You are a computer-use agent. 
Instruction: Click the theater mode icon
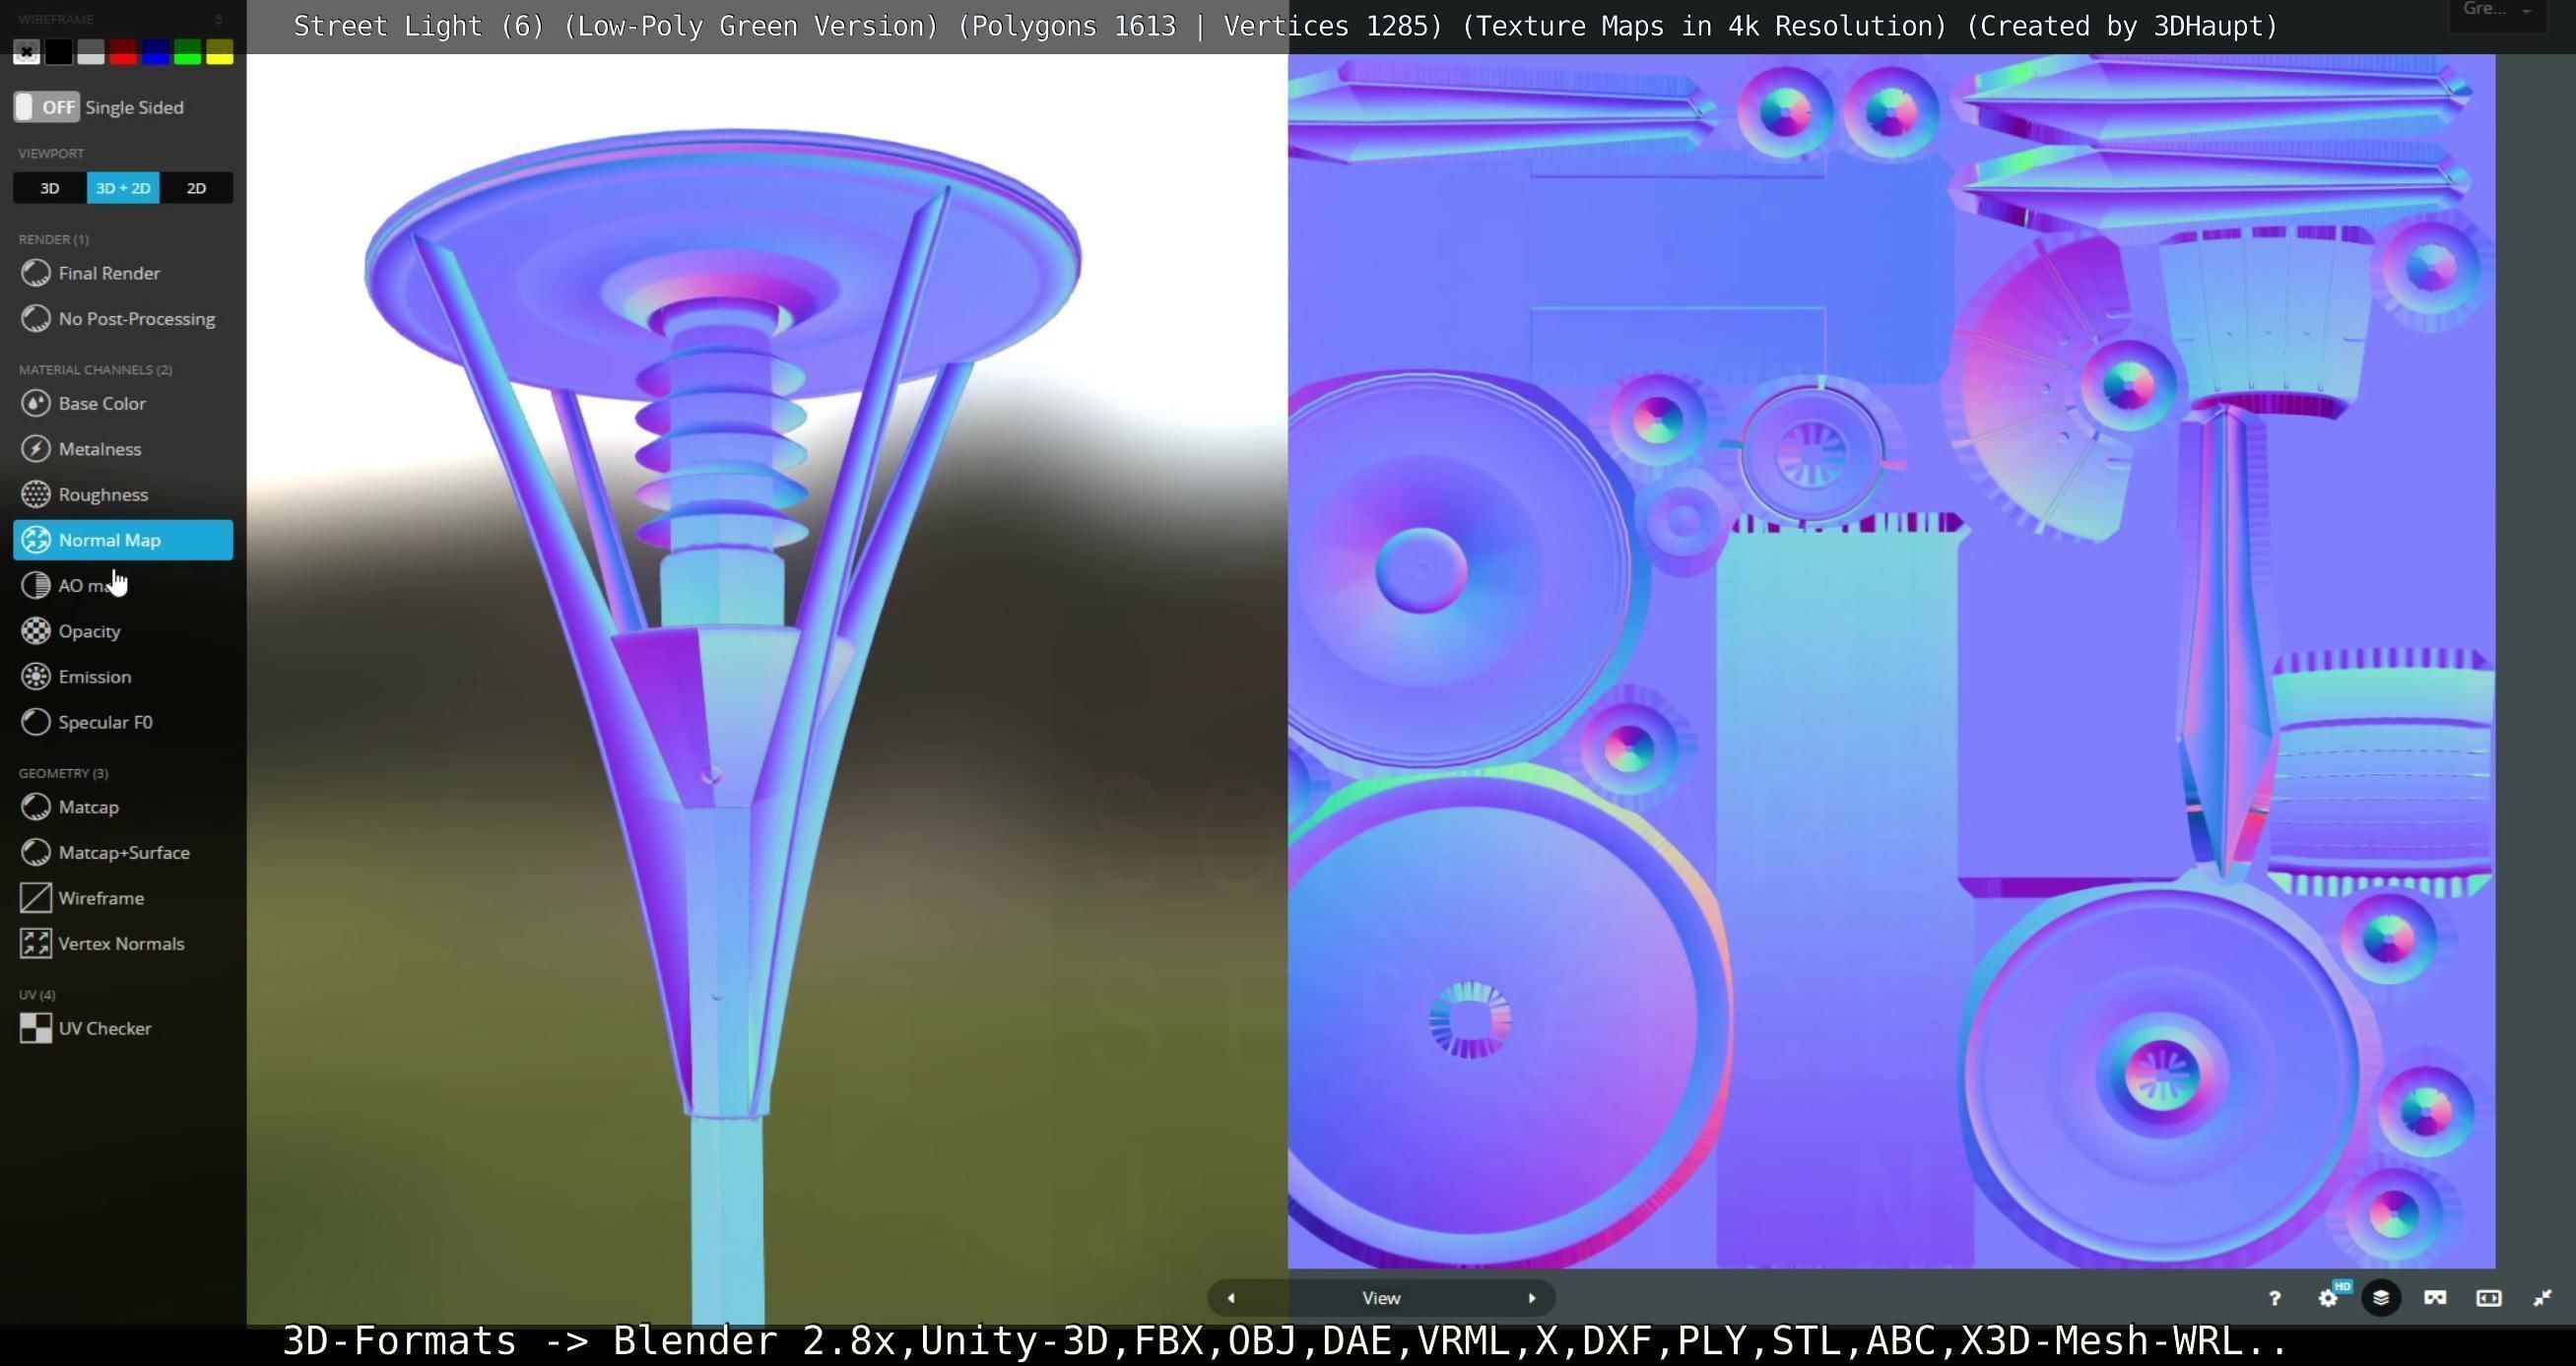[2488, 1298]
